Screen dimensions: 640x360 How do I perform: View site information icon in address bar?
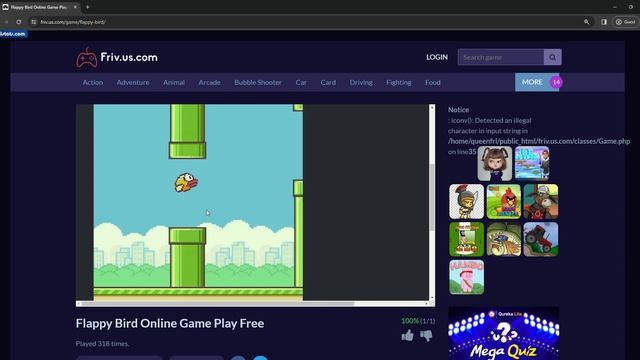pos(34,22)
